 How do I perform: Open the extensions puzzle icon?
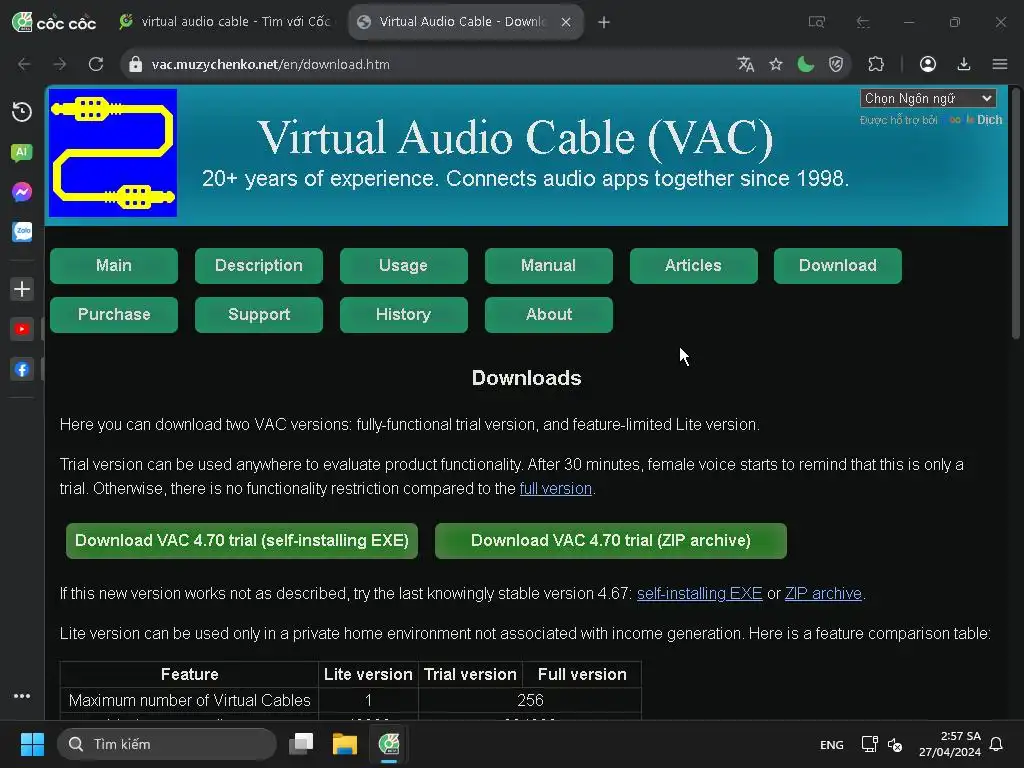[876, 64]
